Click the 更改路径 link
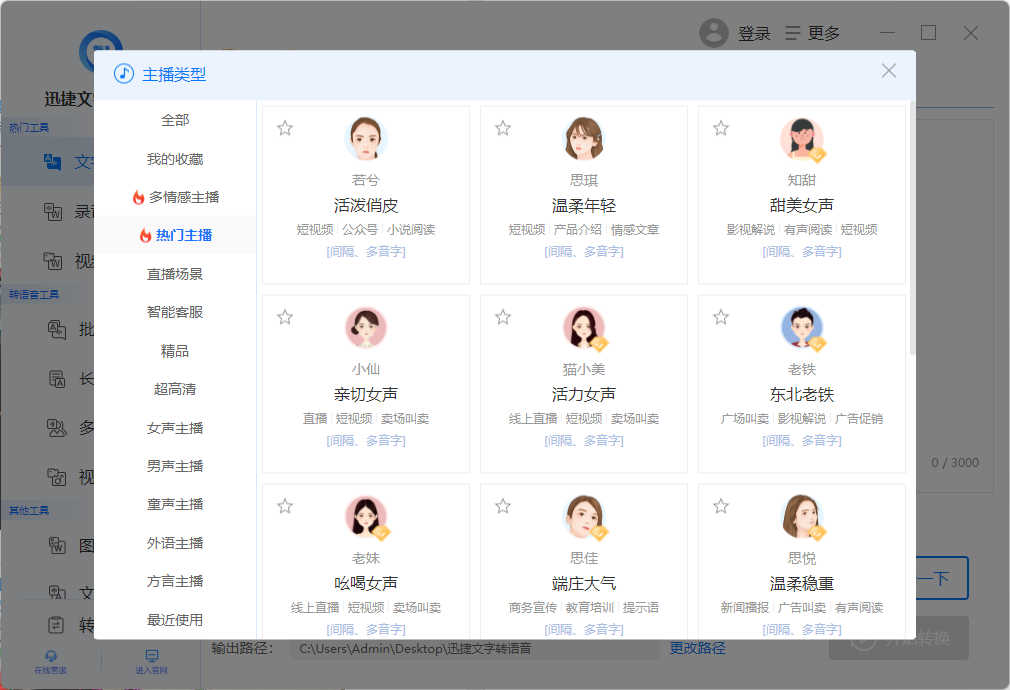 coord(697,648)
